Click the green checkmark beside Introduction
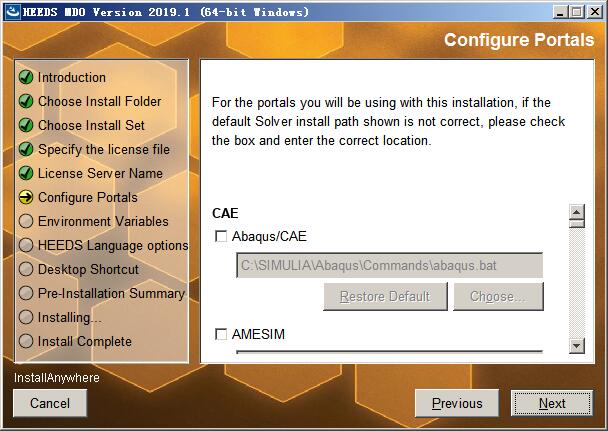The image size is (608, 431). 26,77
